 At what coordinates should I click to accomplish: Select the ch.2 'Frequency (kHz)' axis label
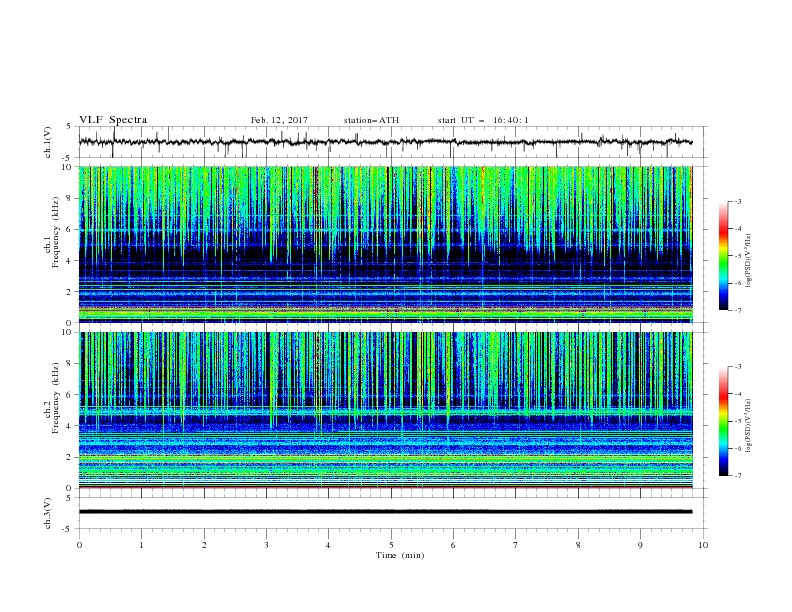[x=56, y=398]
